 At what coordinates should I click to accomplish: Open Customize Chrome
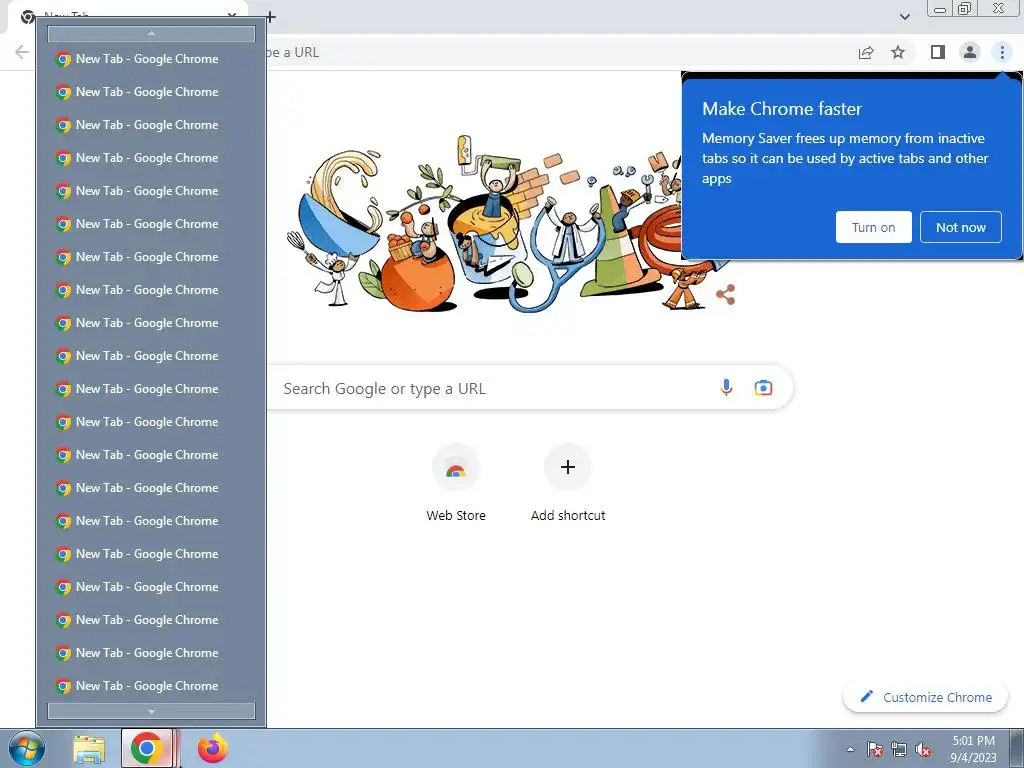click(926, 697)
